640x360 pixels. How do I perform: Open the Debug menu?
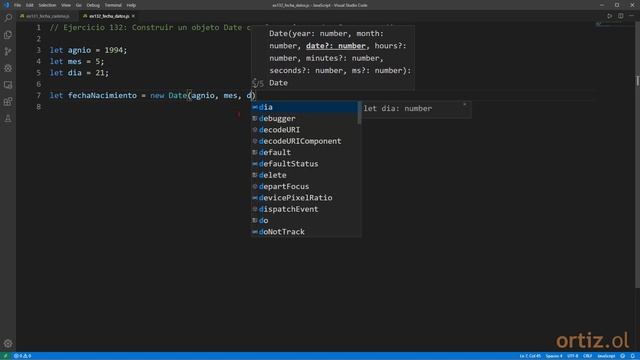click(x=93, y=5)
